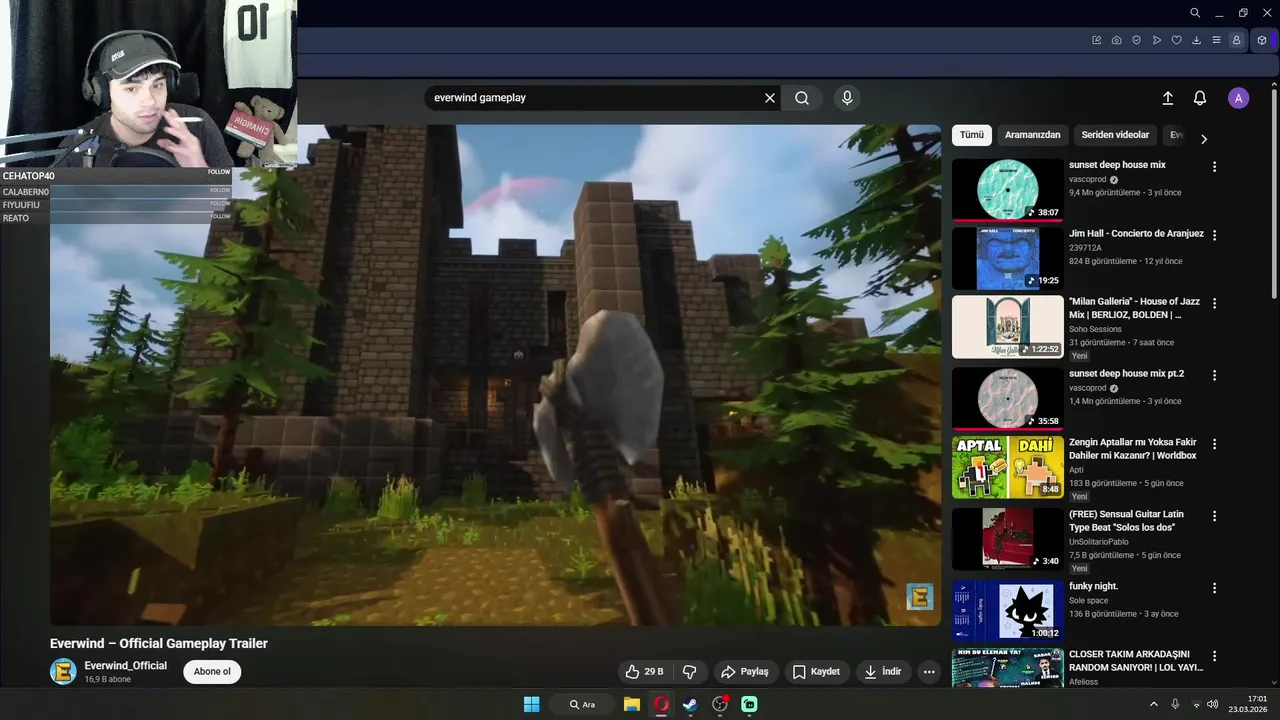Click the 'Kaydet' save button
This screenshot has height=720, width=1280.
(x=817, y=672)
